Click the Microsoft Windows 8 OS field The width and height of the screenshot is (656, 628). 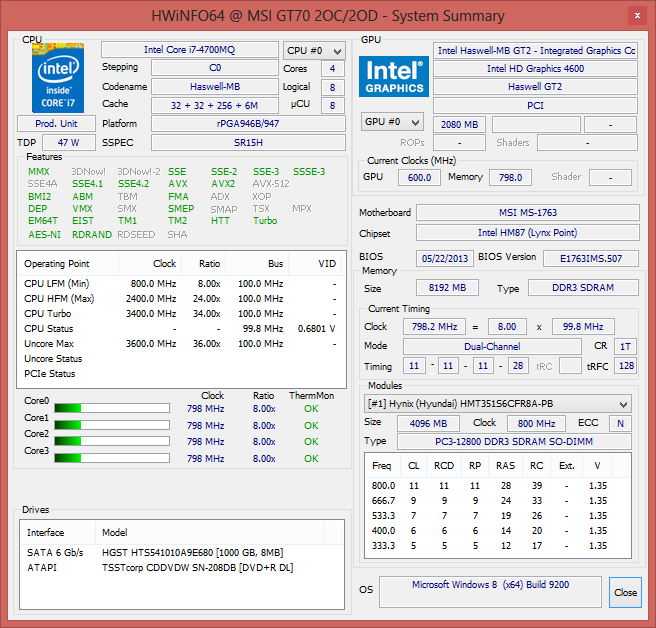tap(490, 591)
